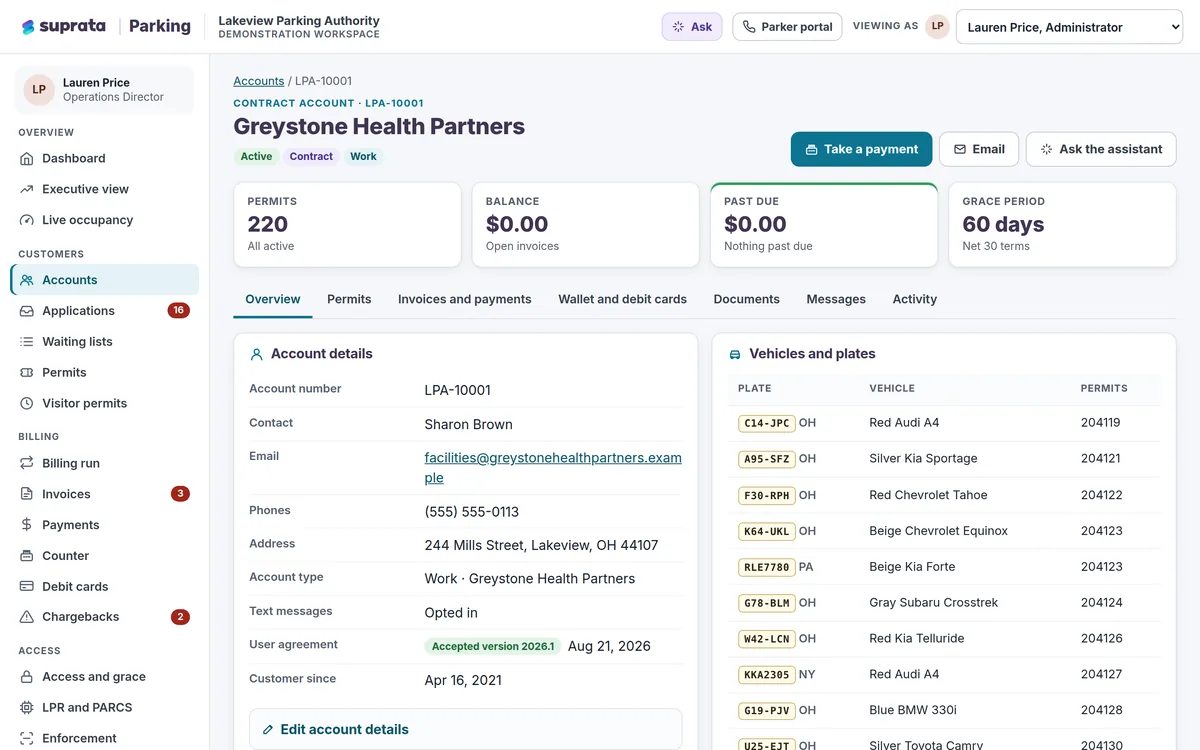
Task: Open the Chargebacks warning icon
Action: tap(27, 617)
